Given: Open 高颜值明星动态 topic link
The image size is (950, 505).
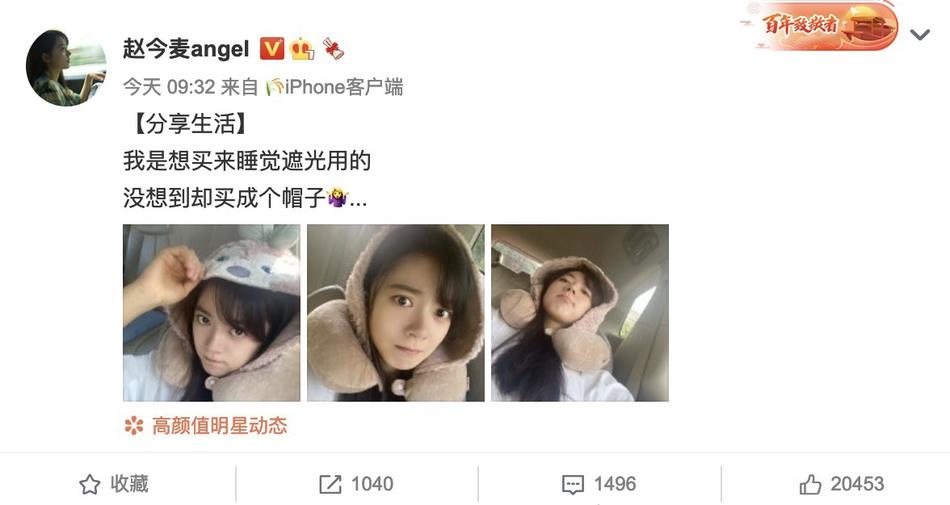Looking at the screenshot, I should point(219,426).
